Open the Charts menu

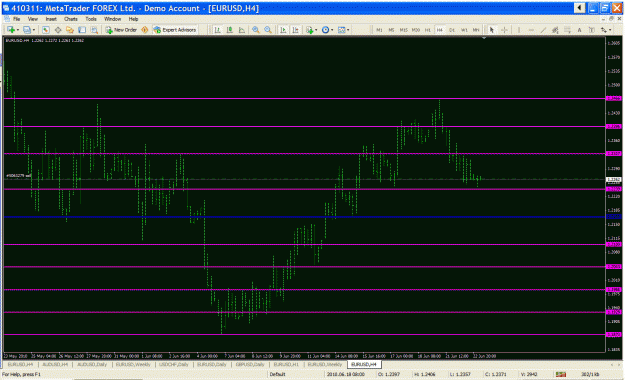[x=71, y=19]
